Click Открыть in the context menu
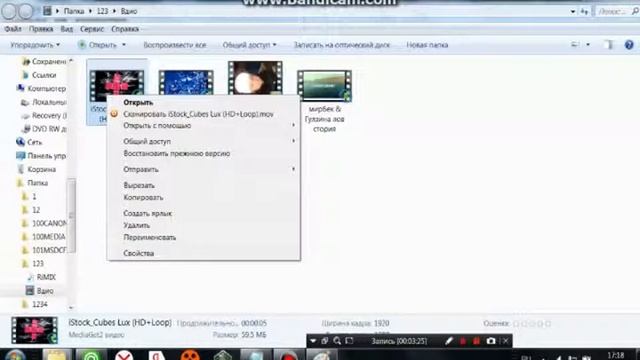Viewport: 640px width, 360px height. click(138, 102)
